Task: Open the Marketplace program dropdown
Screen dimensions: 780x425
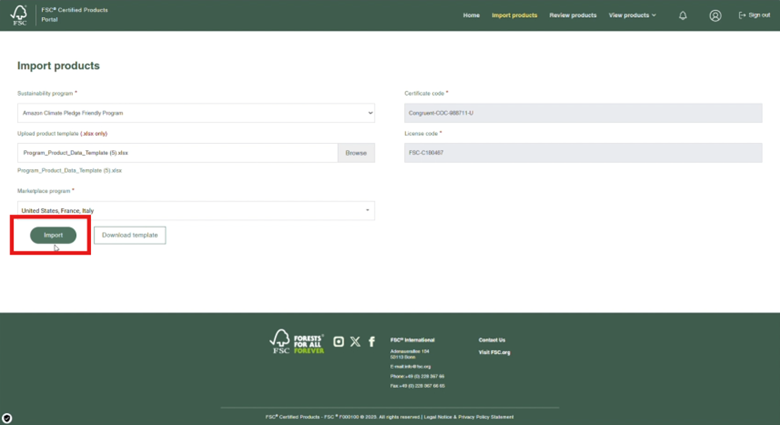Action: (196, 211)
